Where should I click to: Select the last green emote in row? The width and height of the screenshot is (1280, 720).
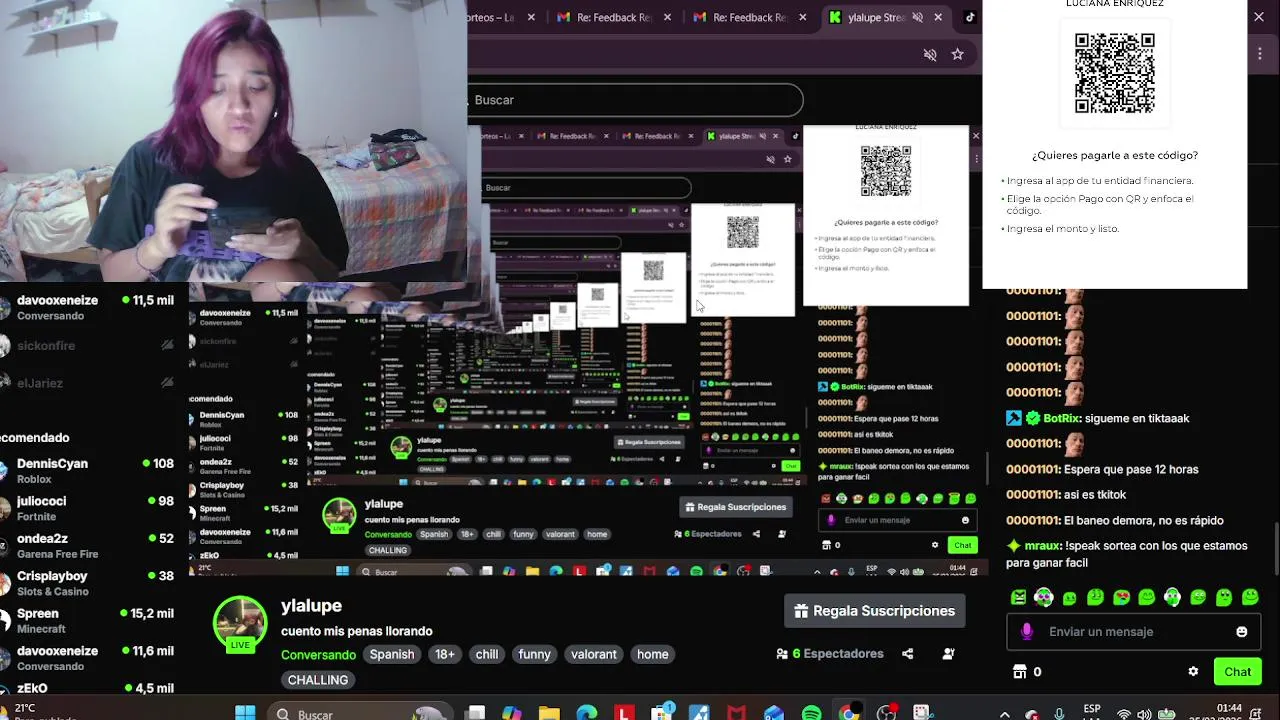pyautogui.click(x=1250, y=597)
